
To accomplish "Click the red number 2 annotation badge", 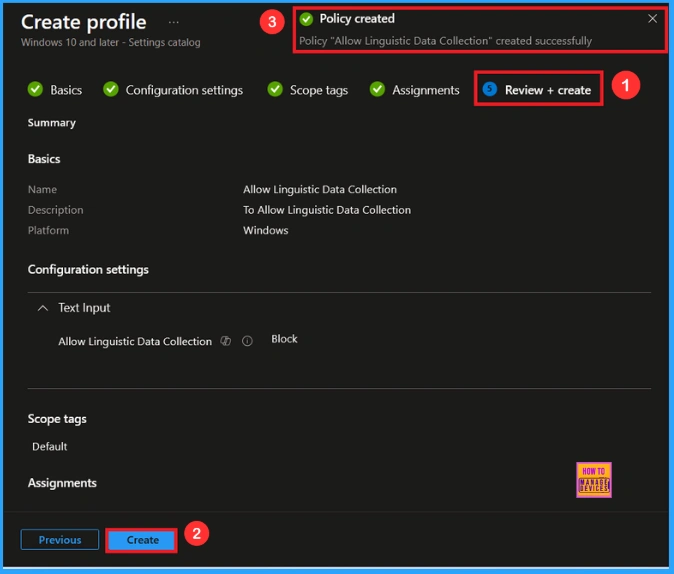I will click(x=197, y=534).
